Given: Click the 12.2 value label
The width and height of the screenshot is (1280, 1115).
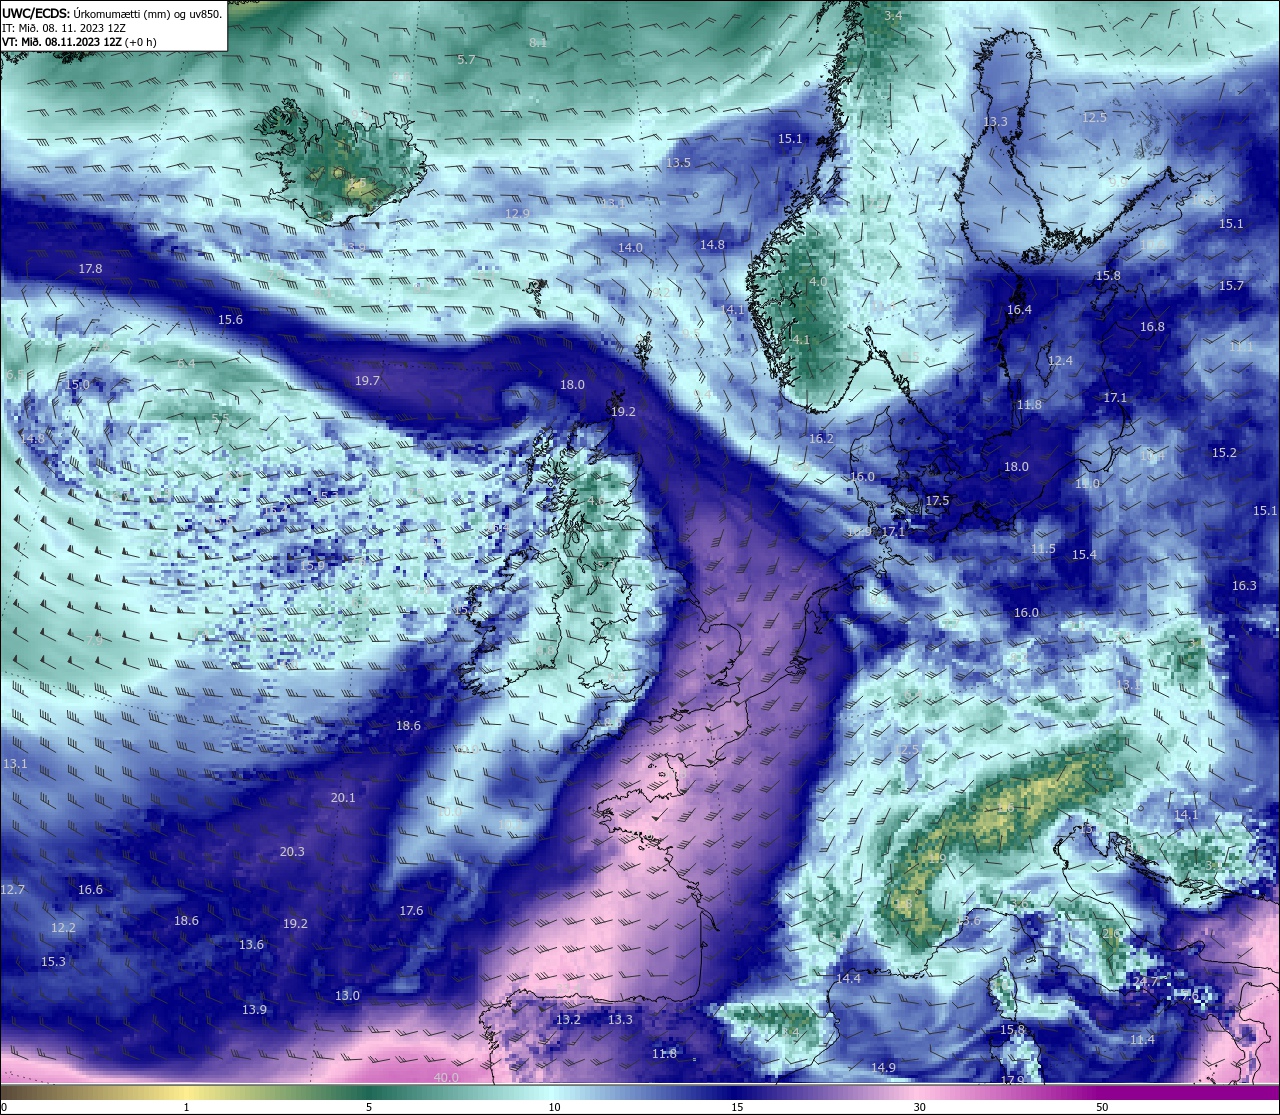Looking at the screenshot, I should click(x=63, y=928).
